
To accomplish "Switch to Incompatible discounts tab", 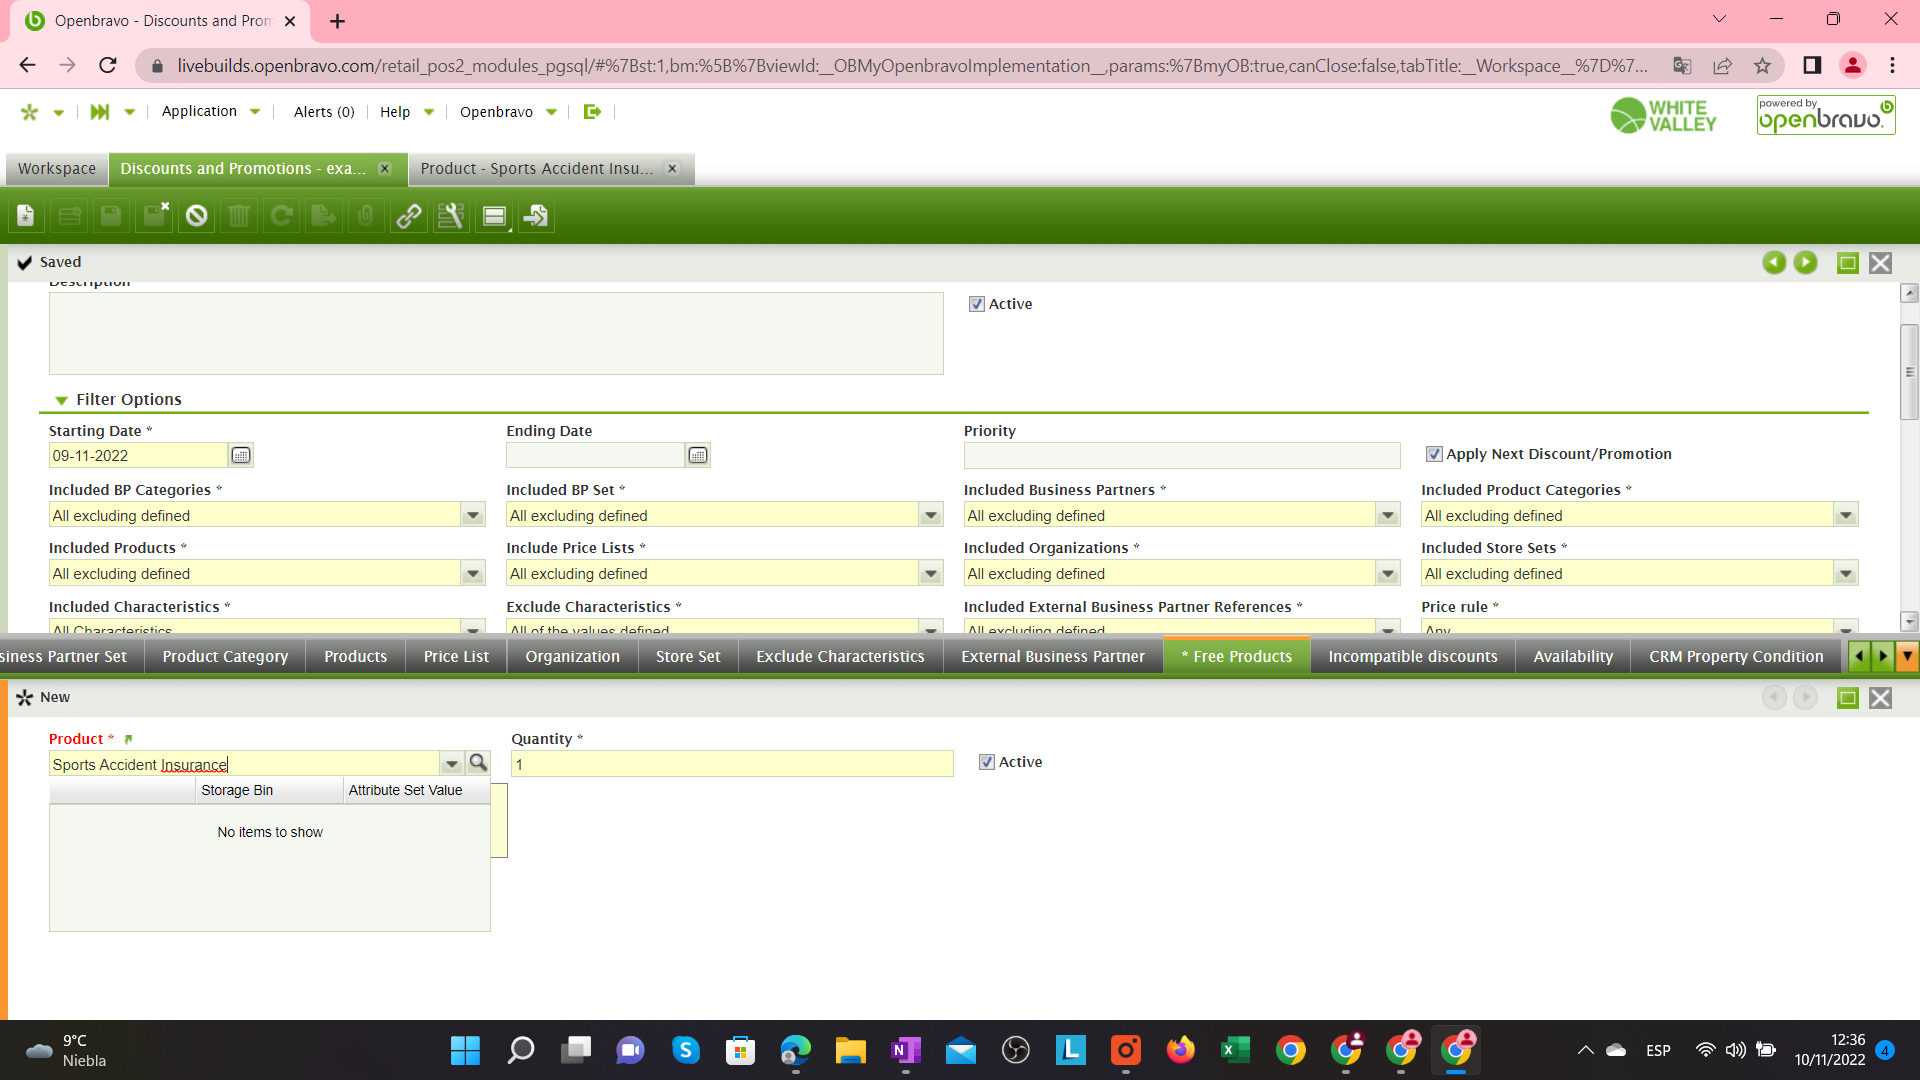I will [x=1412, y=657].
